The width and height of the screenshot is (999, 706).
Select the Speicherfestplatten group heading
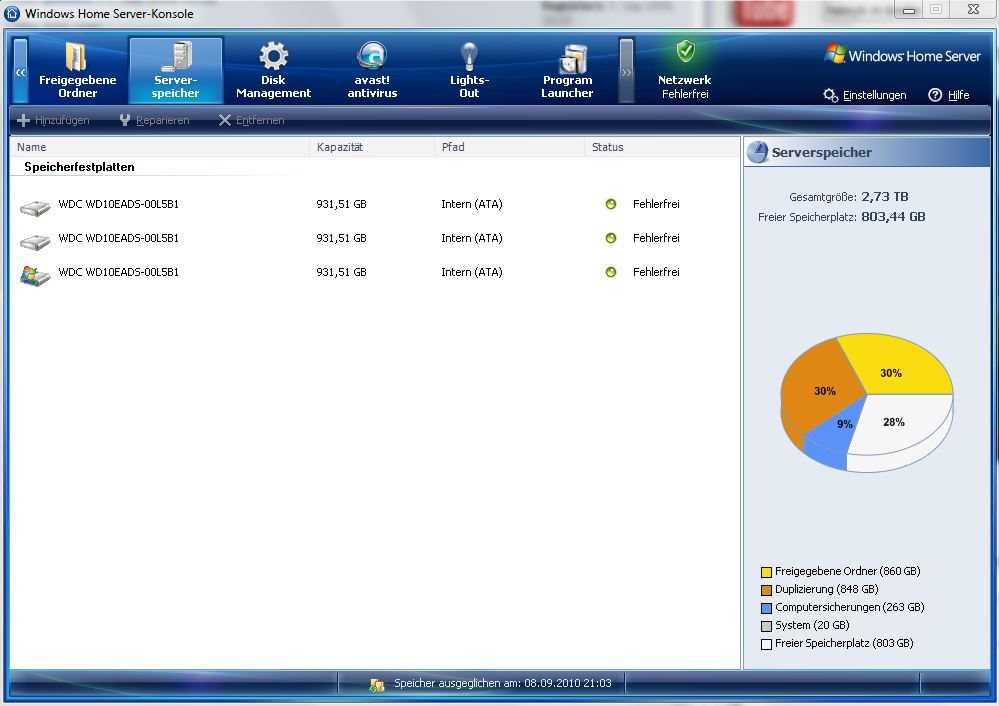pos(79,167)
